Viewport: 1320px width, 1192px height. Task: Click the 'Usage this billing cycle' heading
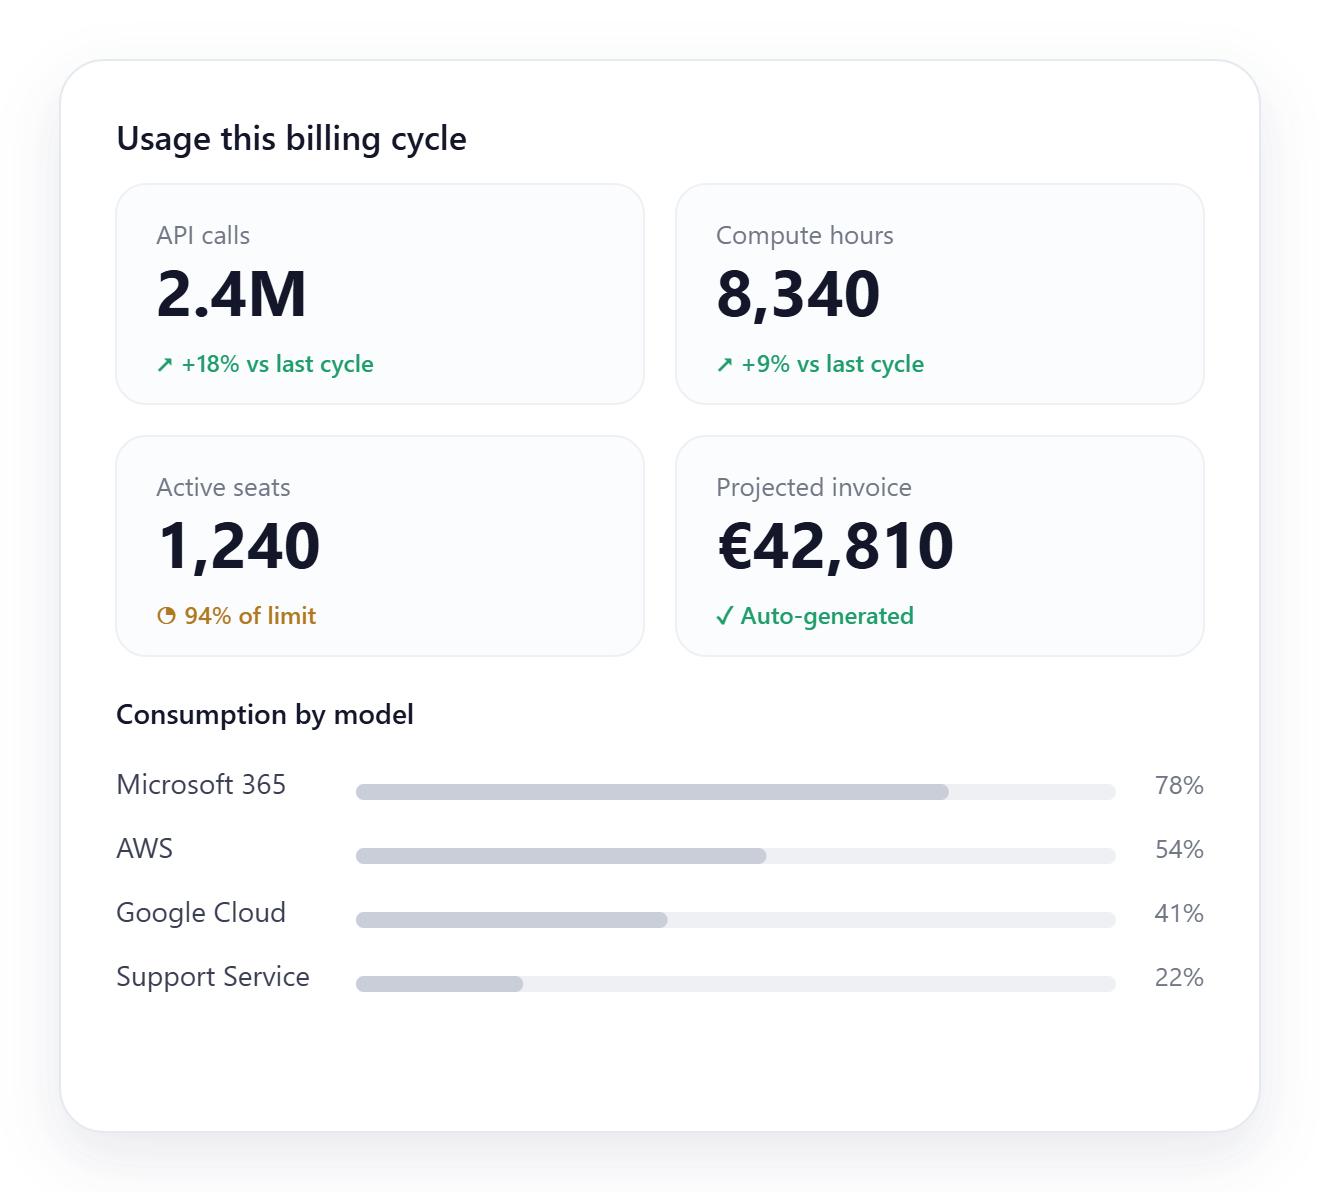point(292,139)
